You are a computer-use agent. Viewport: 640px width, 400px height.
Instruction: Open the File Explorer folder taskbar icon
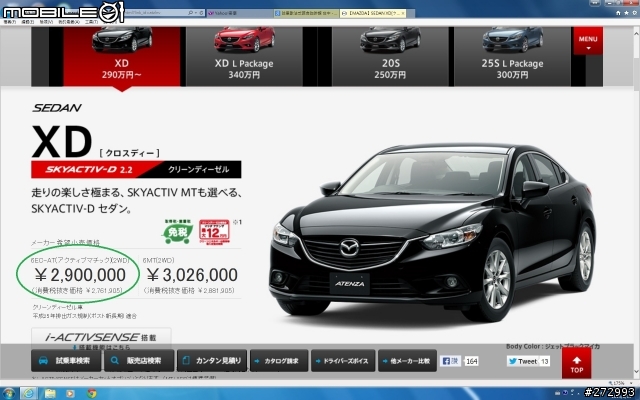click(x=50, y=393)
